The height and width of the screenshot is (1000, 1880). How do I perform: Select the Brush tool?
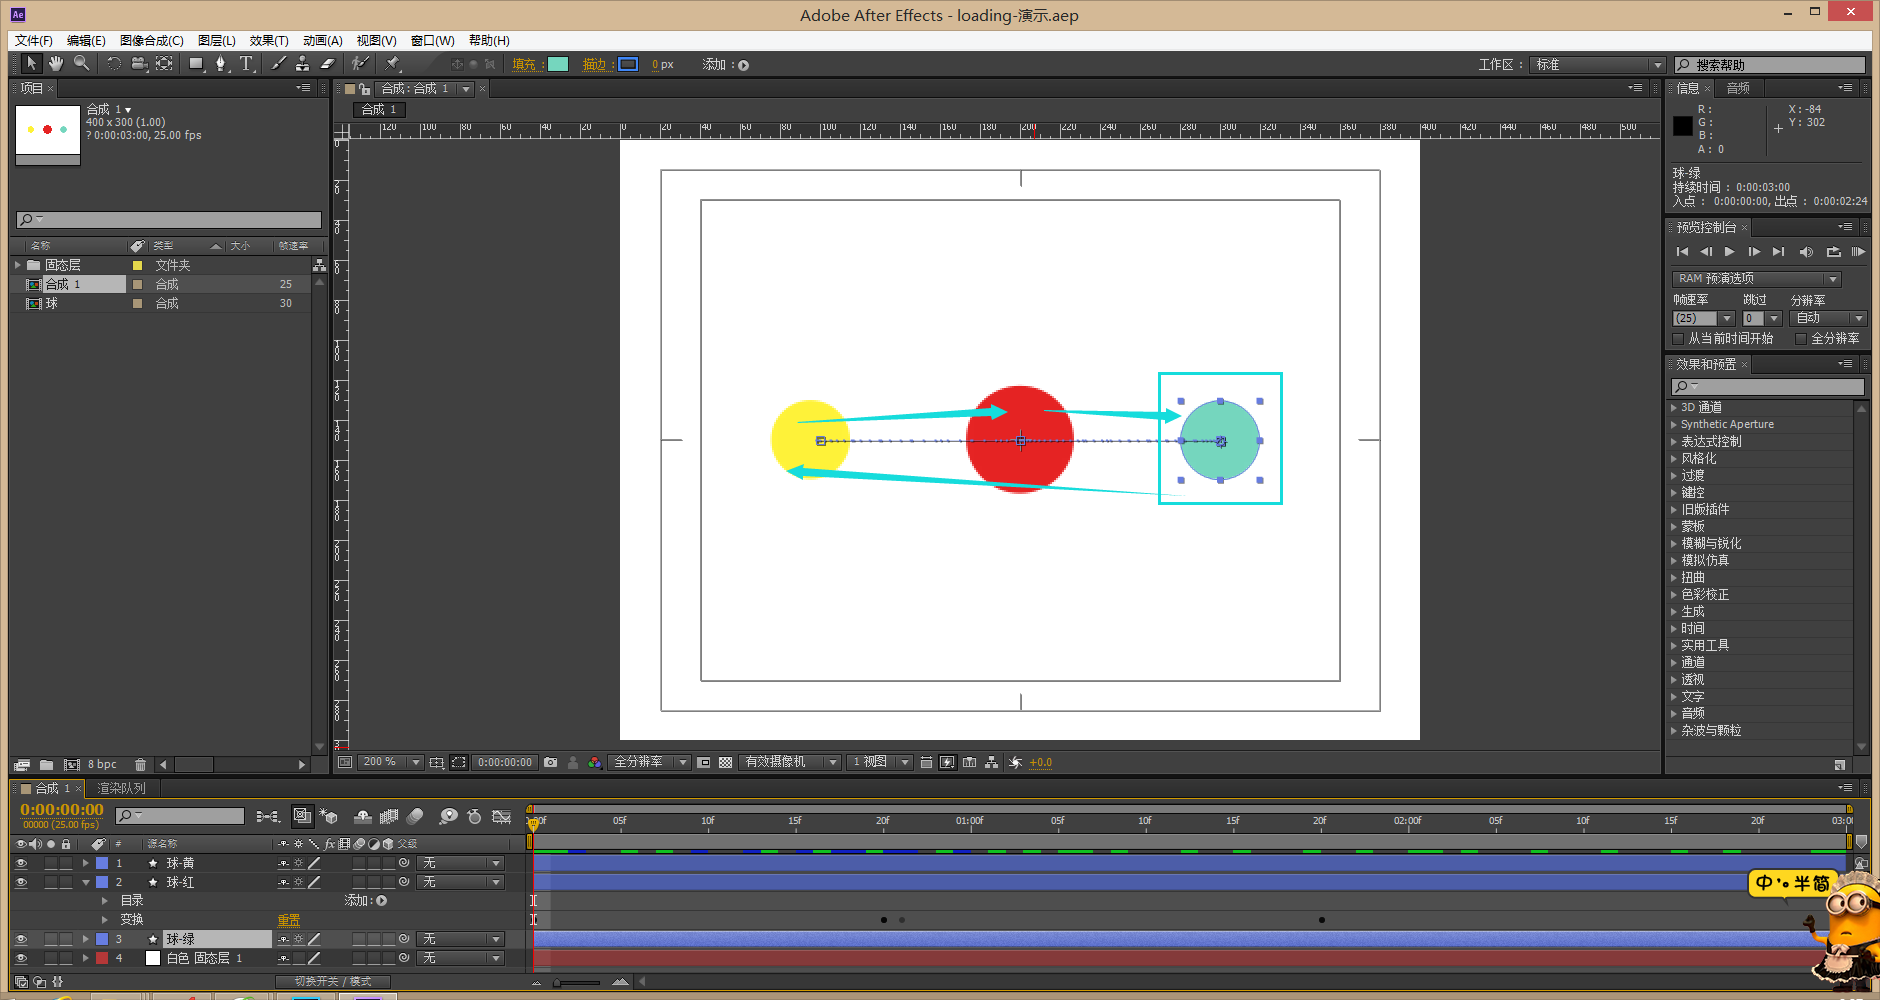[x=278, y=64]
